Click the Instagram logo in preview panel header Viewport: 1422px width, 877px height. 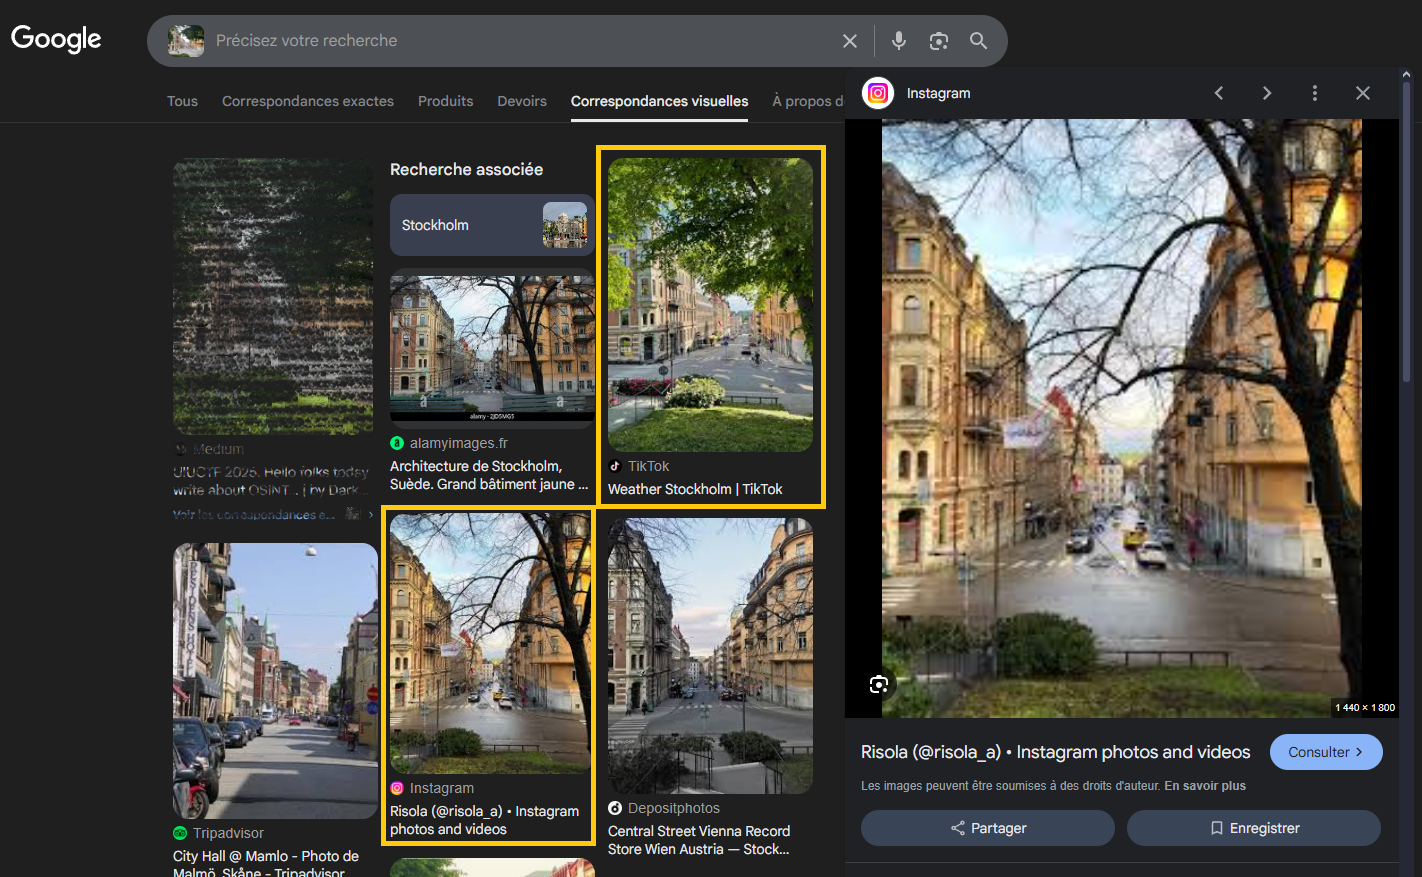coord(878,93)
